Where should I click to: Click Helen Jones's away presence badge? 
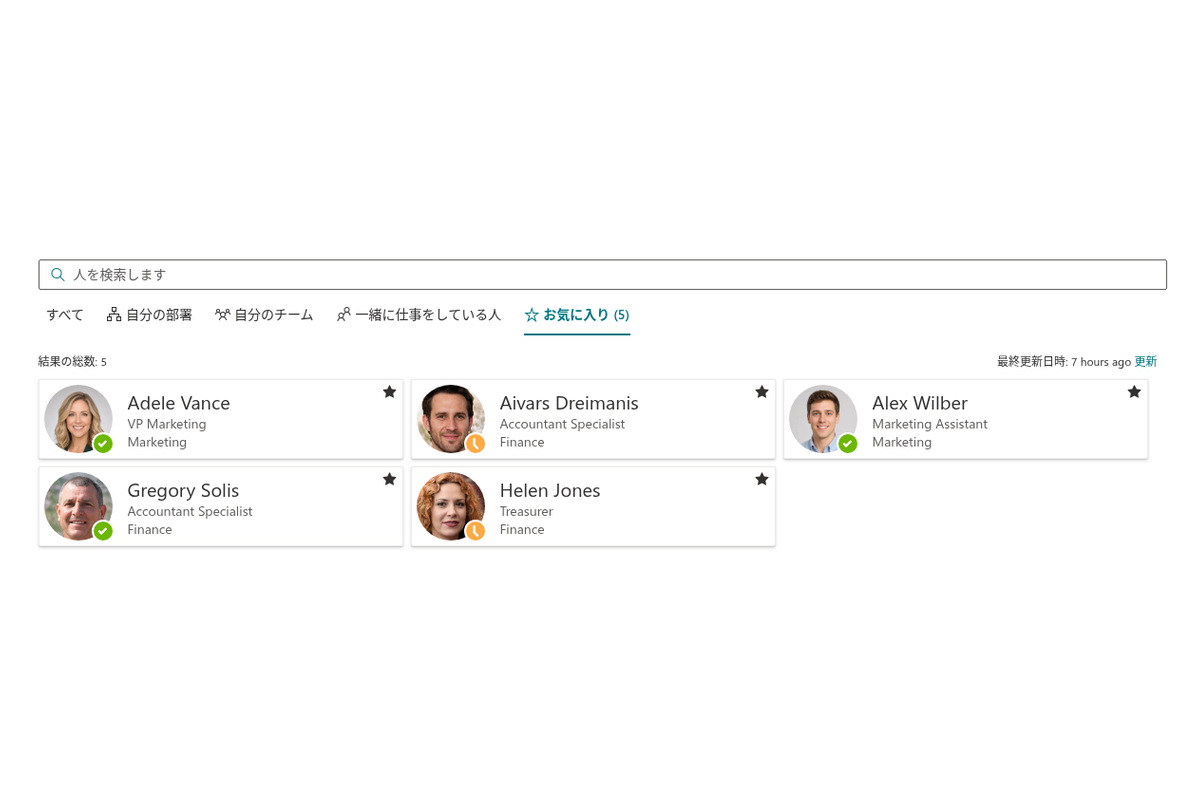click(x=475, y=530)
